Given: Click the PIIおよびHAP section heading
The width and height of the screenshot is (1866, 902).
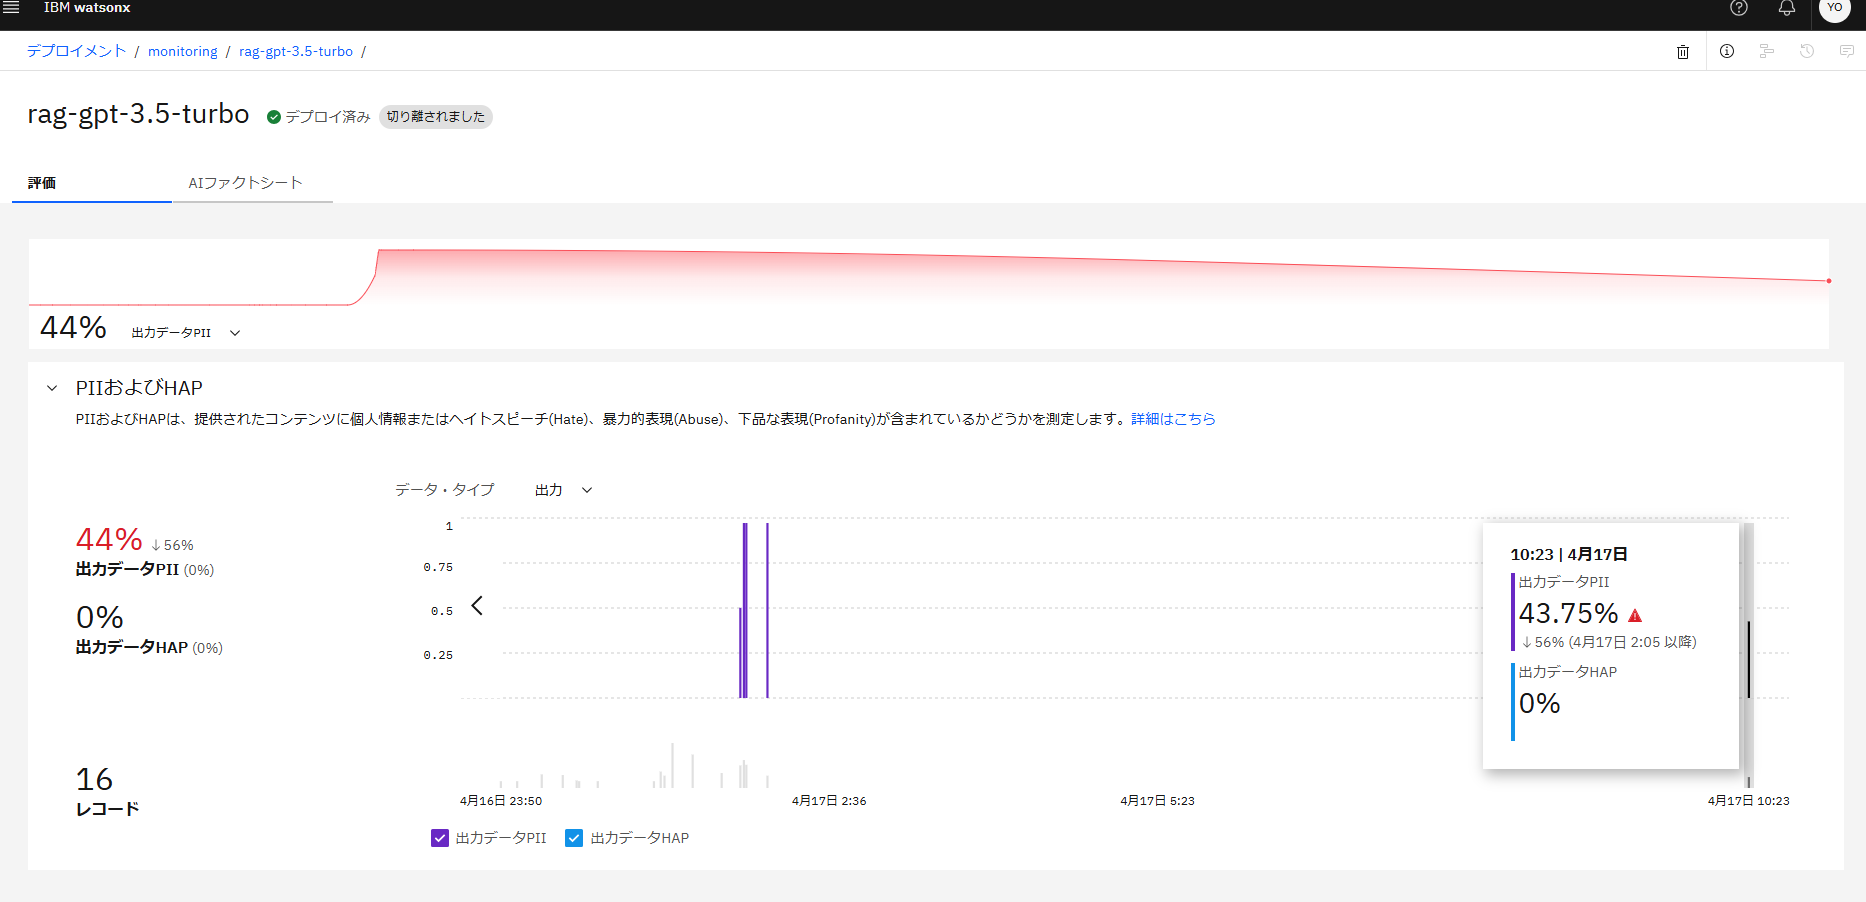Looking at the screenshot, I should coord(139,388).
